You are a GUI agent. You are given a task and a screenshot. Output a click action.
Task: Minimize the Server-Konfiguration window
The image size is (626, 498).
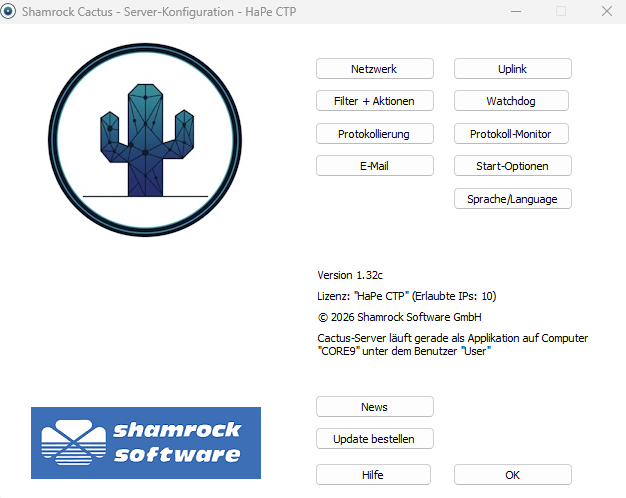coord(516,11)
